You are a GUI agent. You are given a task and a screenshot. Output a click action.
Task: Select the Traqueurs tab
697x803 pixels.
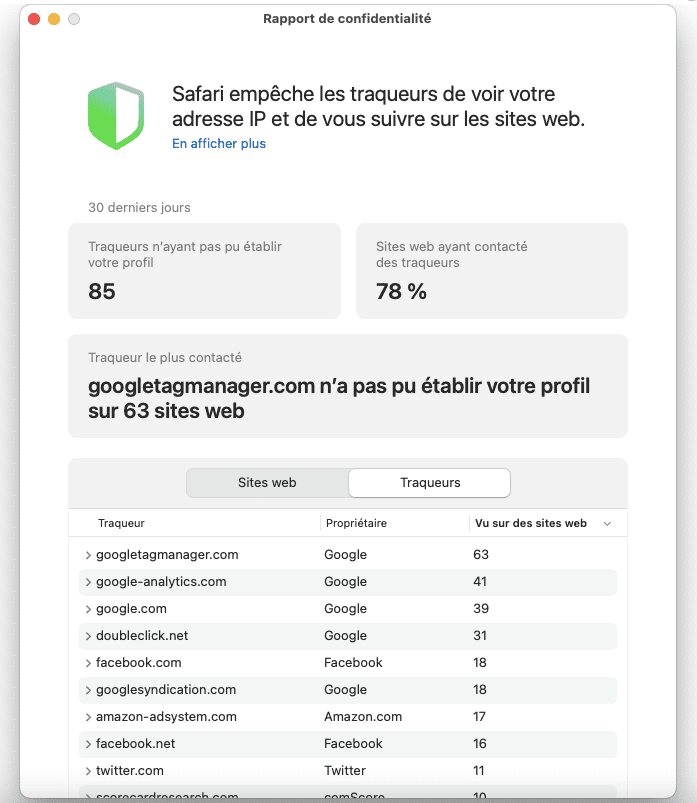pyautogui.click(x=430, y=483)
